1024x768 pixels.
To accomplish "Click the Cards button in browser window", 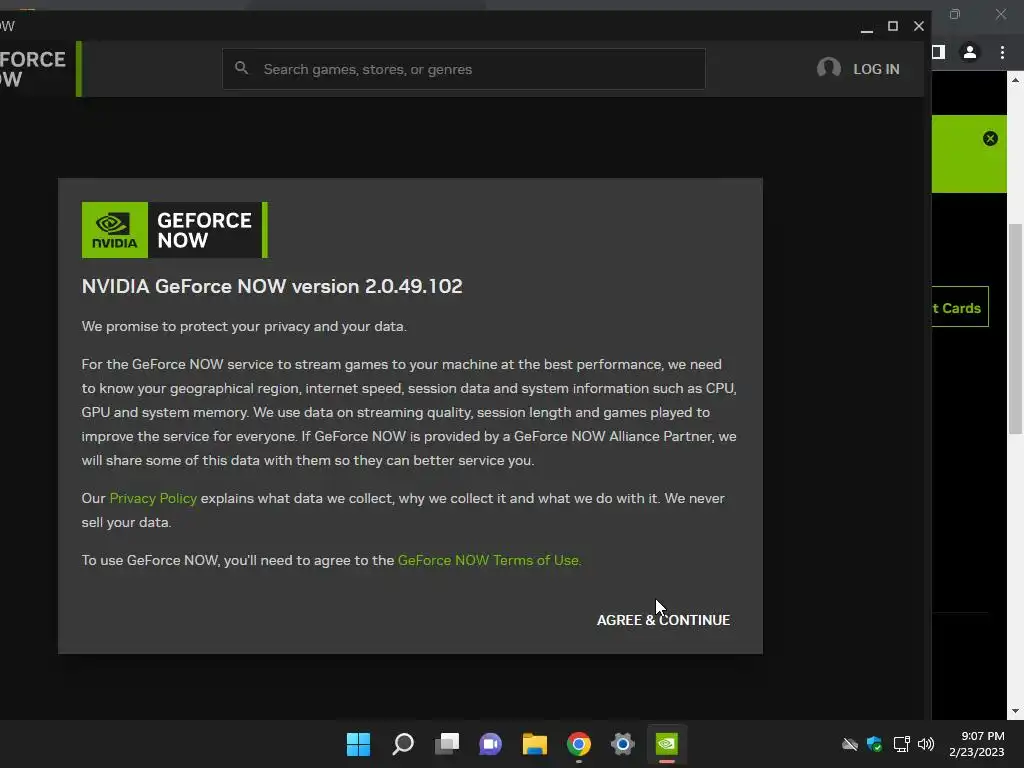I will tap(960, 306).
